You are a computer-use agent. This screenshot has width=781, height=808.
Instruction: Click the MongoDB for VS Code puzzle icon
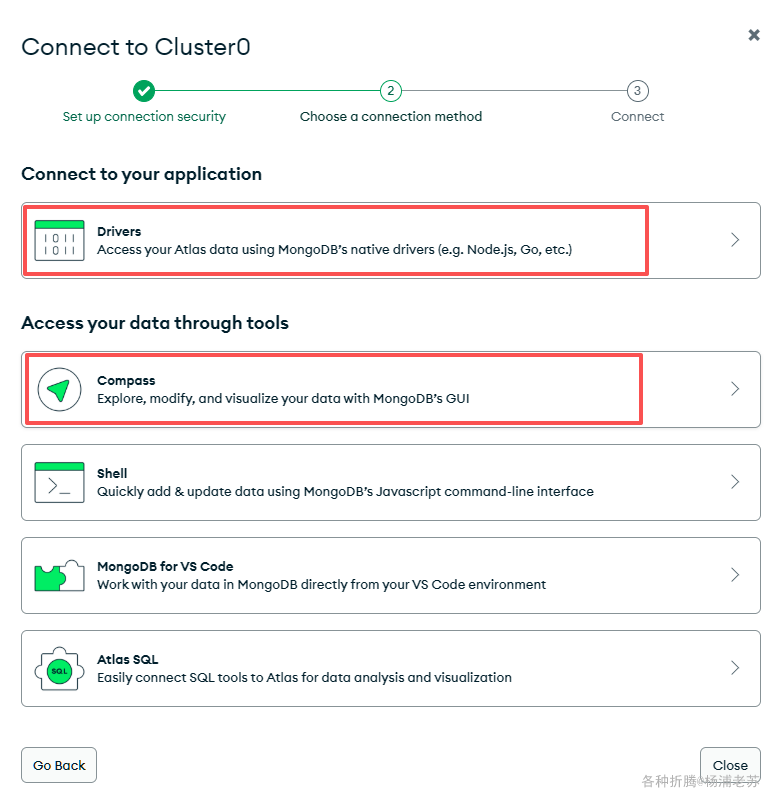click(x=59, y=575)
